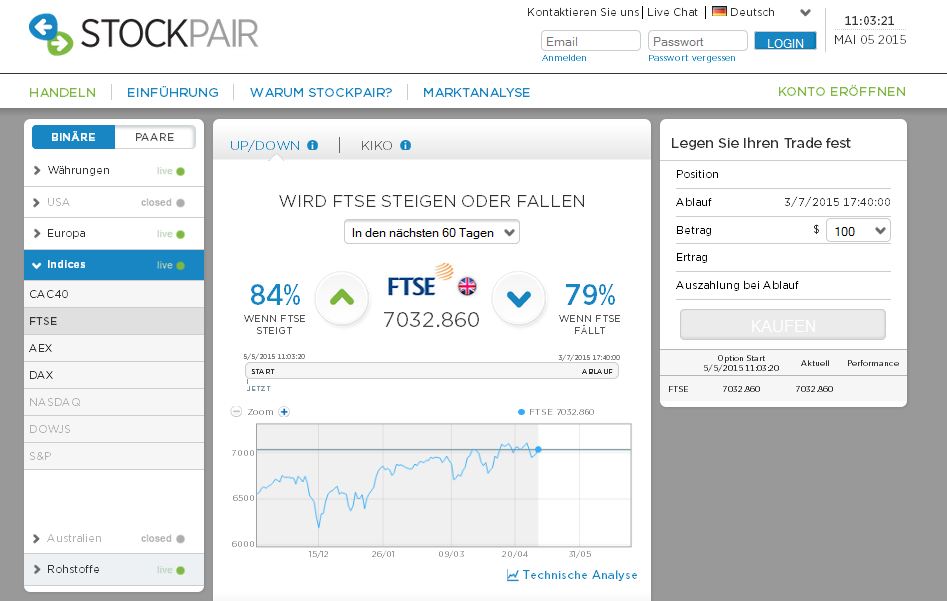Open the HANDELN menu
The image size is (947, 601).
click(x=62, y=92)
